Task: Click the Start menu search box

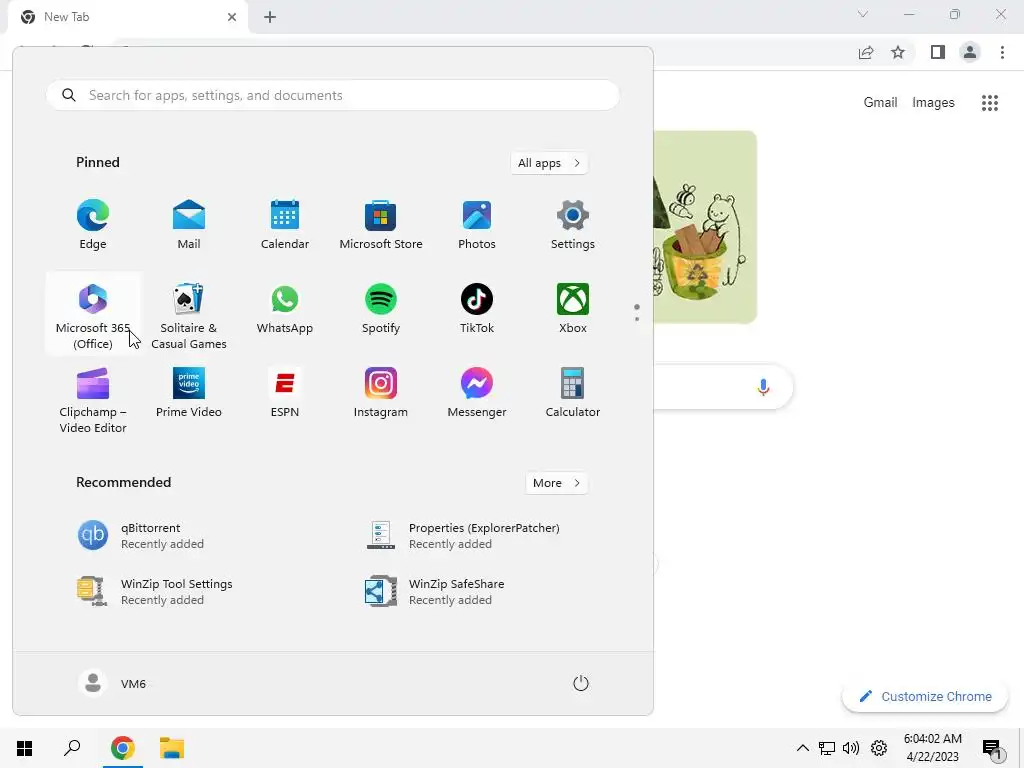Action: pos(332,95)
